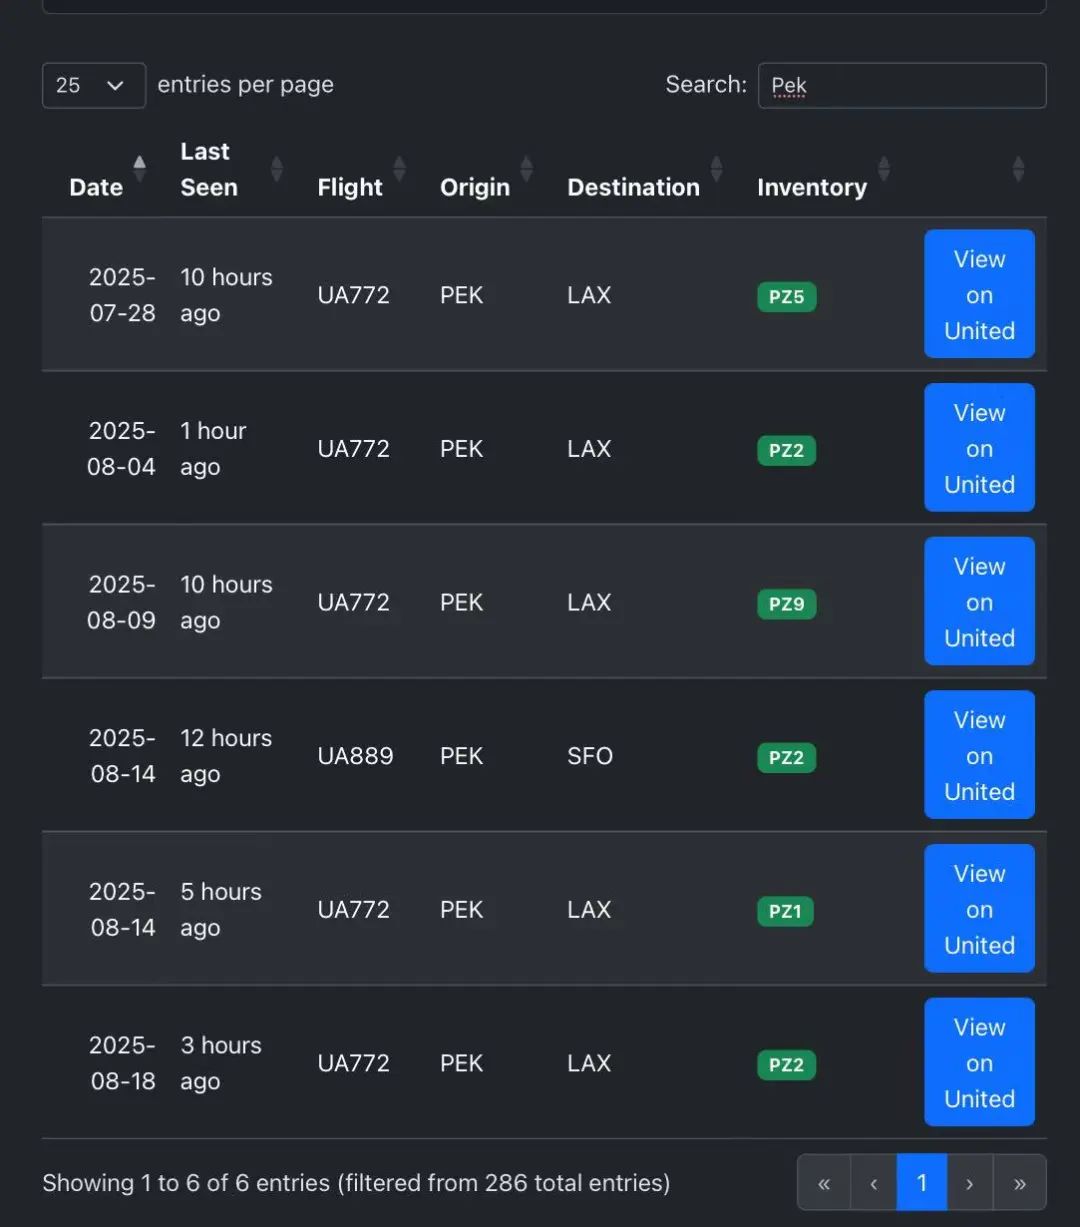1080x1227 pixels.
Task: Sort by Destination column arrows
Action: point(716,169)
